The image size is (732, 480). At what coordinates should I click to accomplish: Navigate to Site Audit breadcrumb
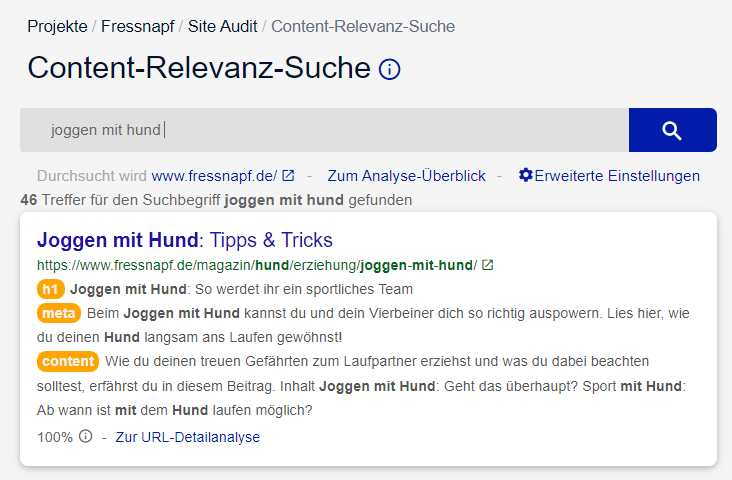[x=222, y=26]
